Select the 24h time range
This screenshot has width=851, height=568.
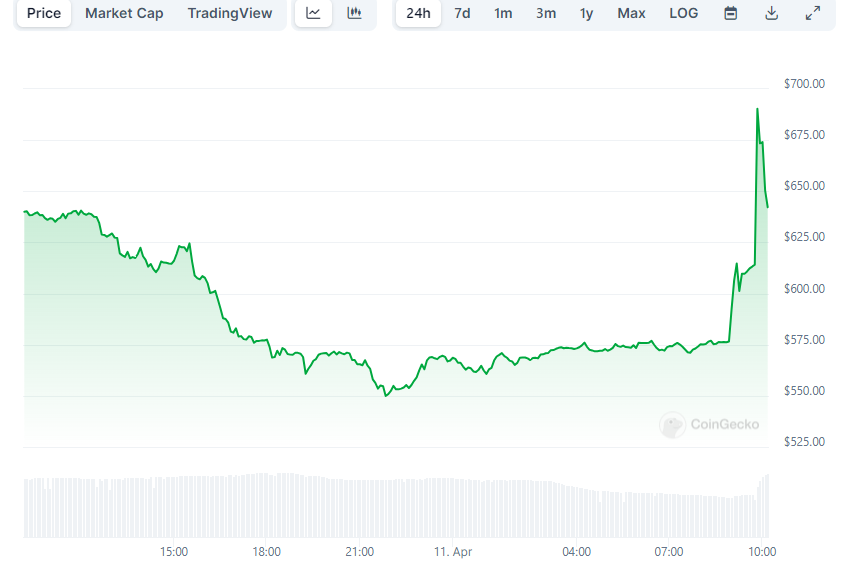418,13
